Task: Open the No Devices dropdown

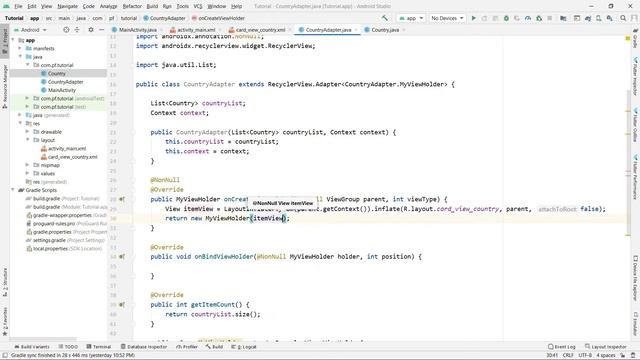Action: 447,18
